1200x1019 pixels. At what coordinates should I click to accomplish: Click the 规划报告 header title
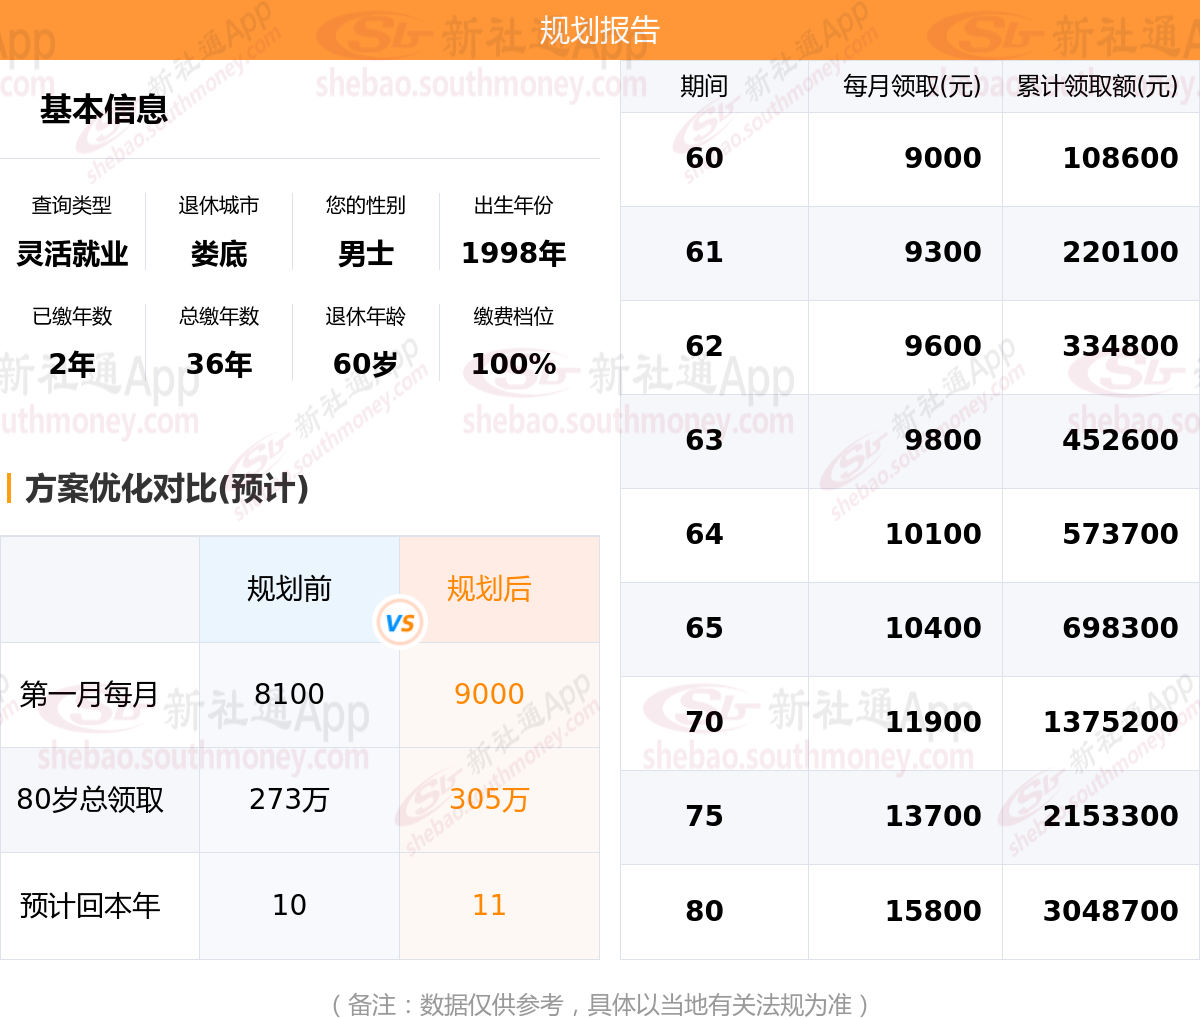(x=600, y=30)
